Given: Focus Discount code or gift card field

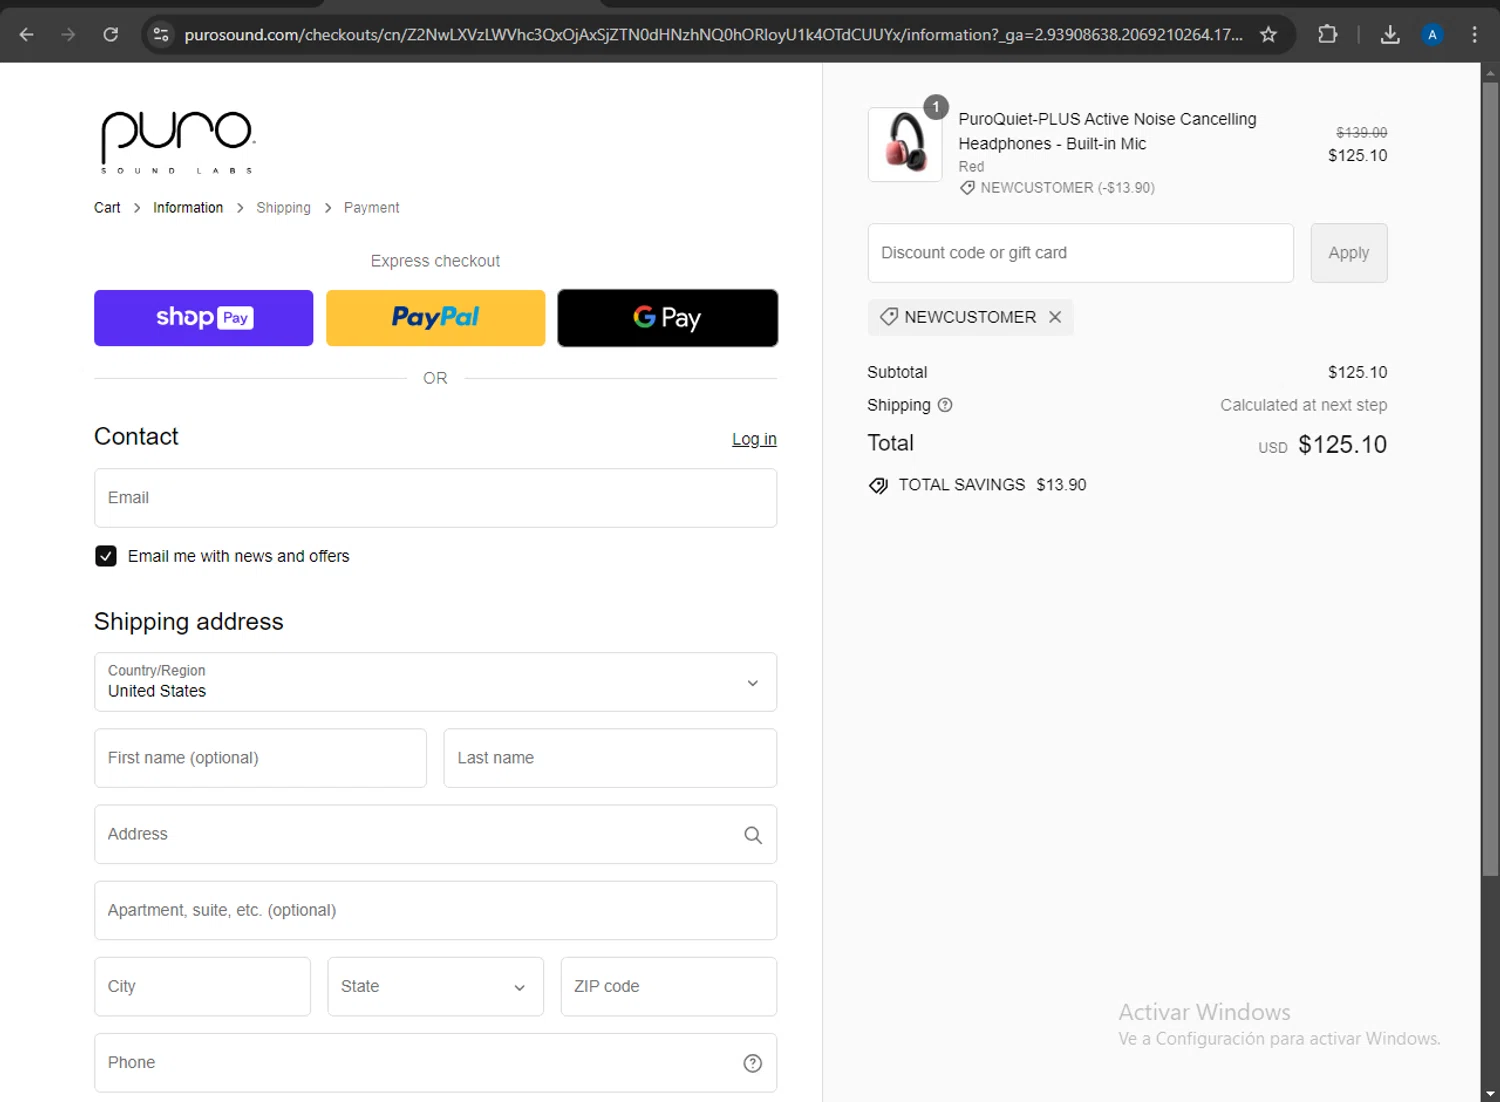Looking at the screenshot, I should [x=1080, y=253].
